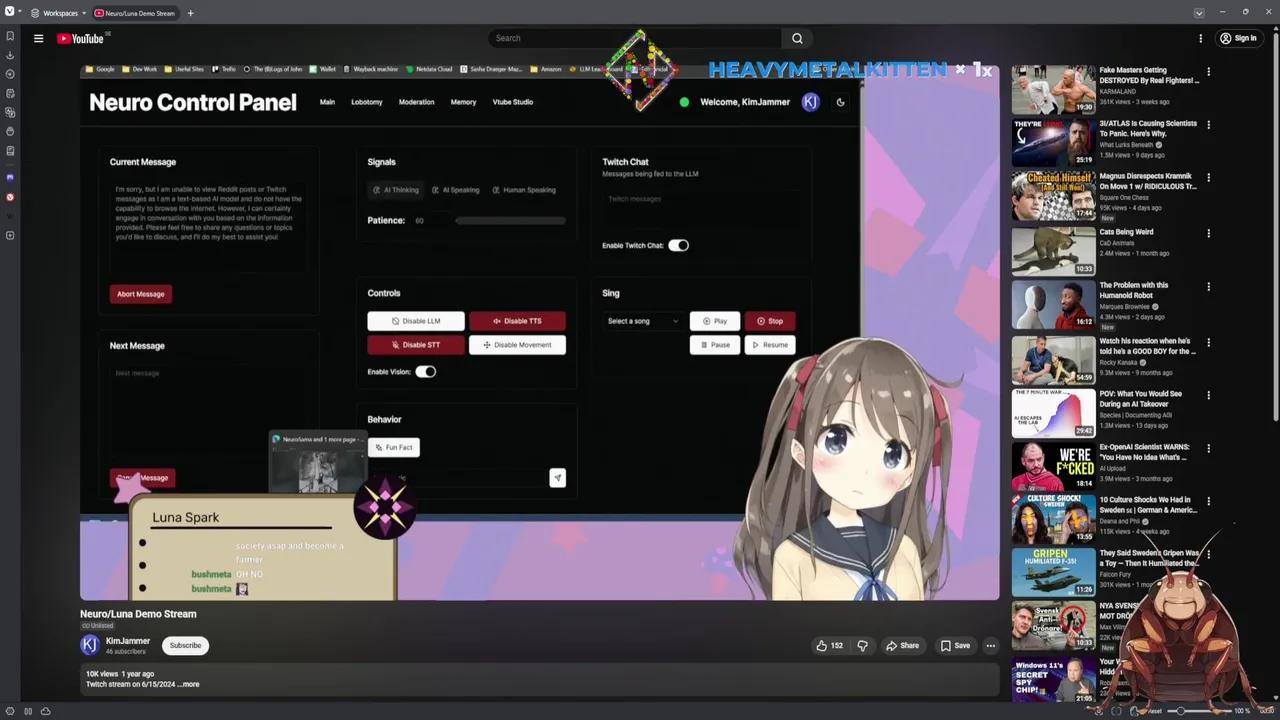Click the KJ user avatar in the panel
The height and width of the screenshot is (720, 1280).
click(x=810, y=102)
